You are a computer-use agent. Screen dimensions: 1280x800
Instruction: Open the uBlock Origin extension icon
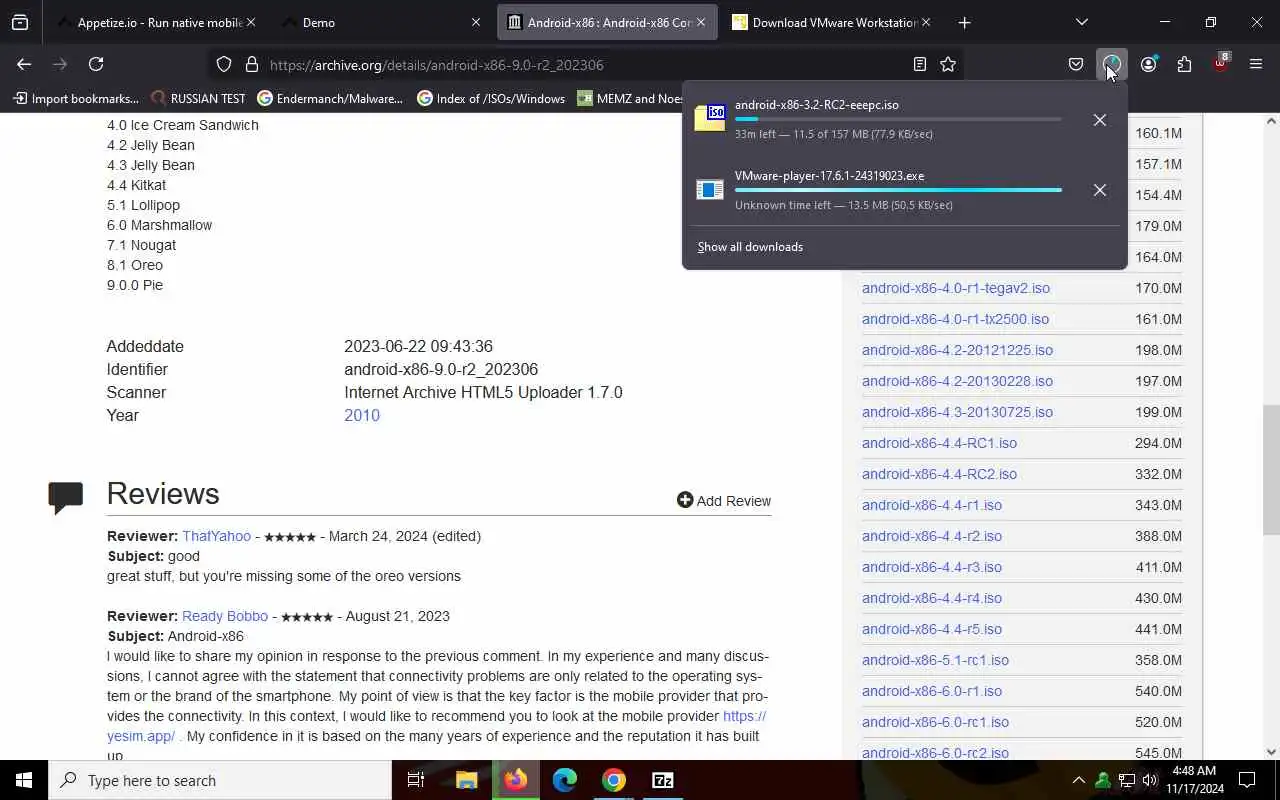(1220, 64)
